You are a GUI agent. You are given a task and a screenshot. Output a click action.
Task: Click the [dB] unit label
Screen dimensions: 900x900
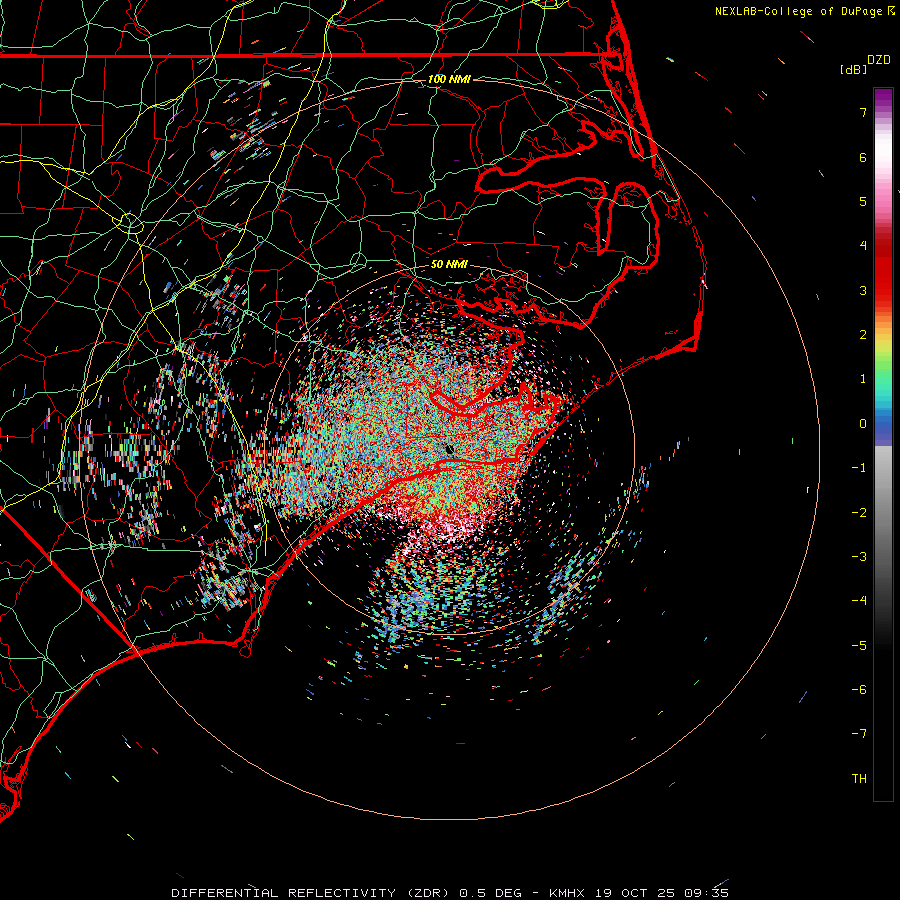click(853, 69)
